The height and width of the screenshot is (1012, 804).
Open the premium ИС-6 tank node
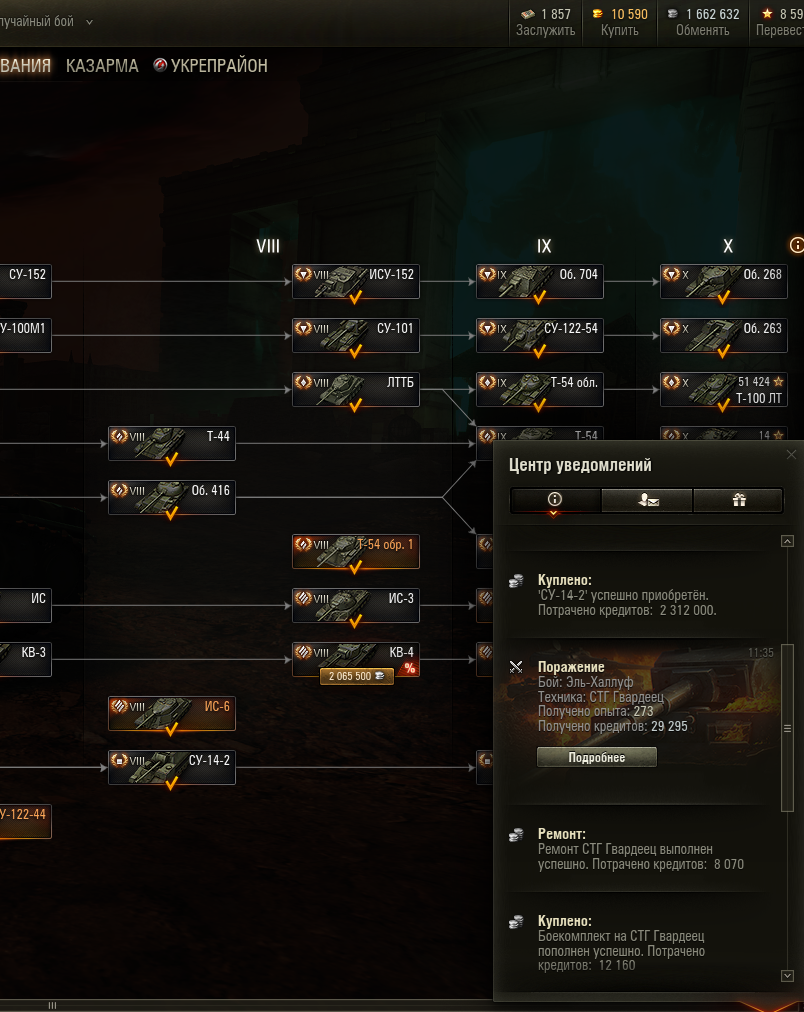(172, 714)
